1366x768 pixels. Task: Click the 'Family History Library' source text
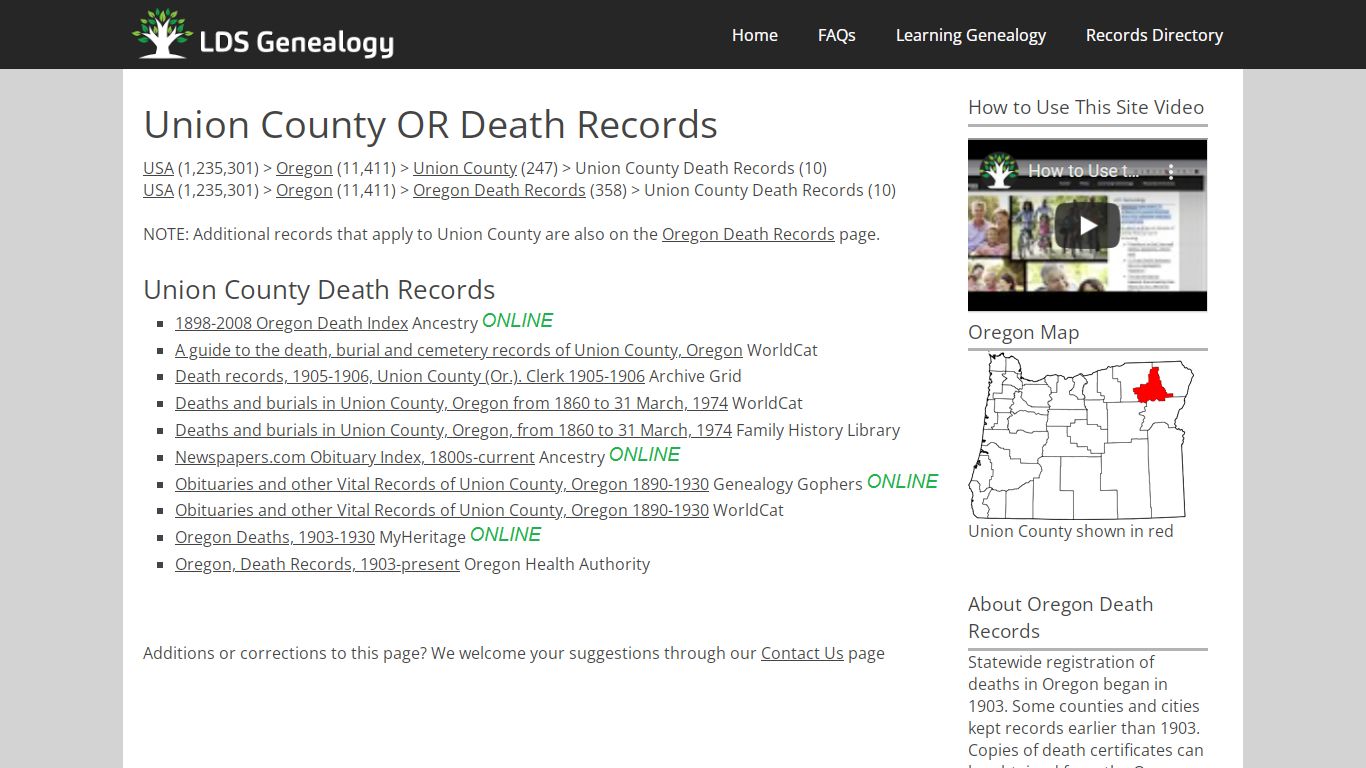(x=818, y=430)
